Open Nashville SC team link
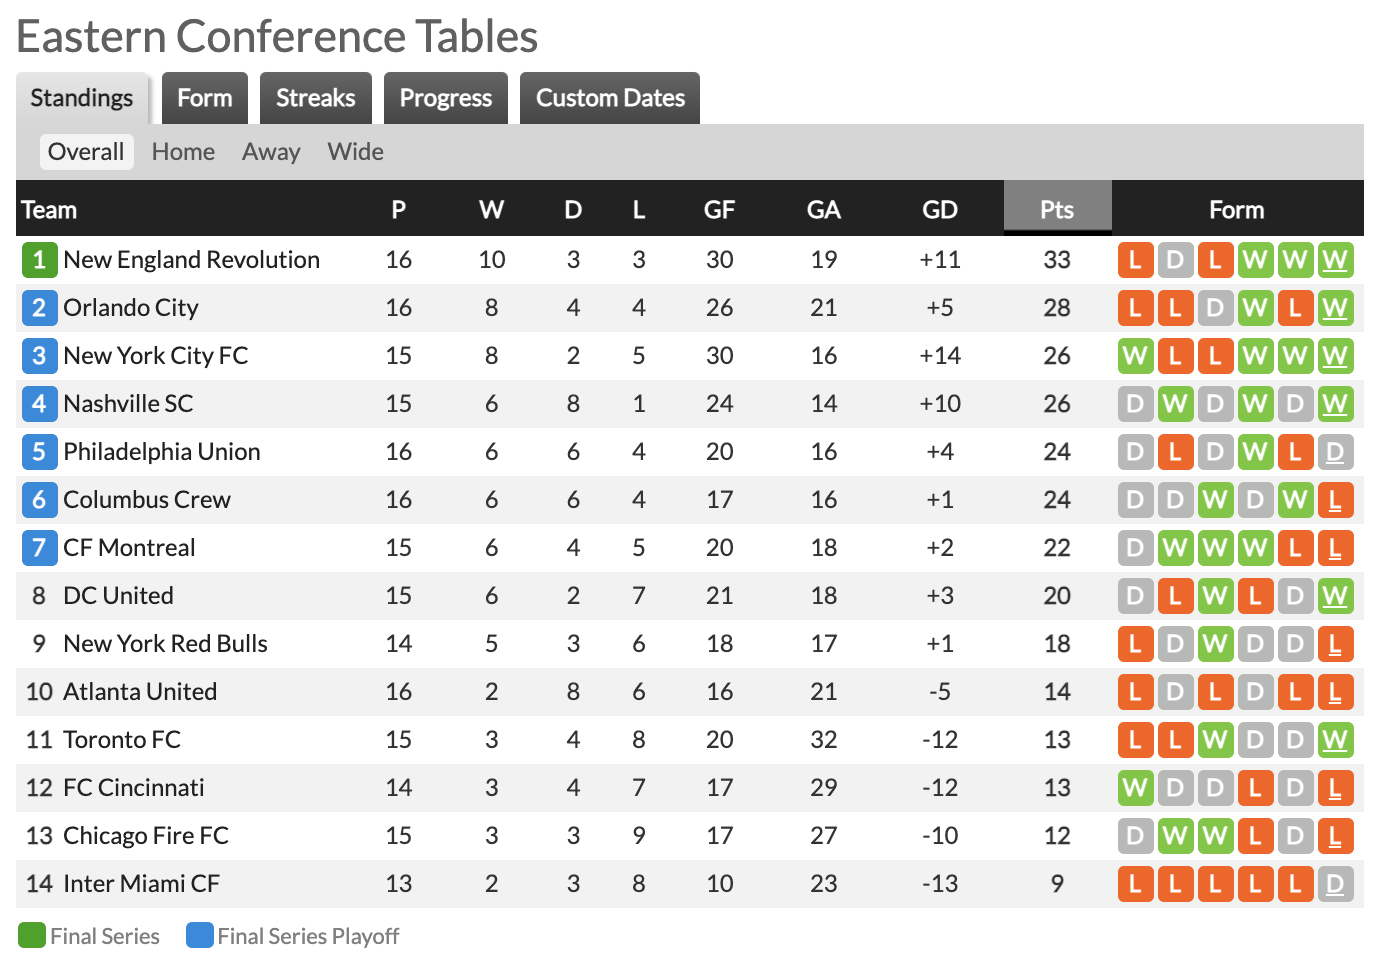The height and width of the screenshot is (976, 1374). coord(128,404)
